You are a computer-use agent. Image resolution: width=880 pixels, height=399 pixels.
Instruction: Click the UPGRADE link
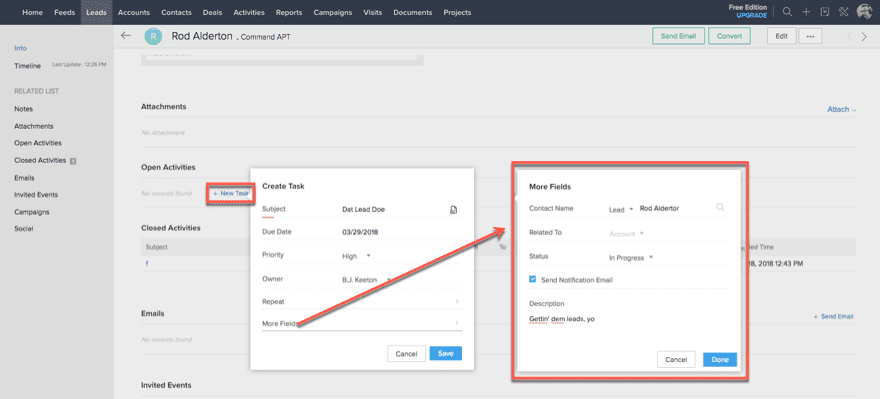(751, 16)
